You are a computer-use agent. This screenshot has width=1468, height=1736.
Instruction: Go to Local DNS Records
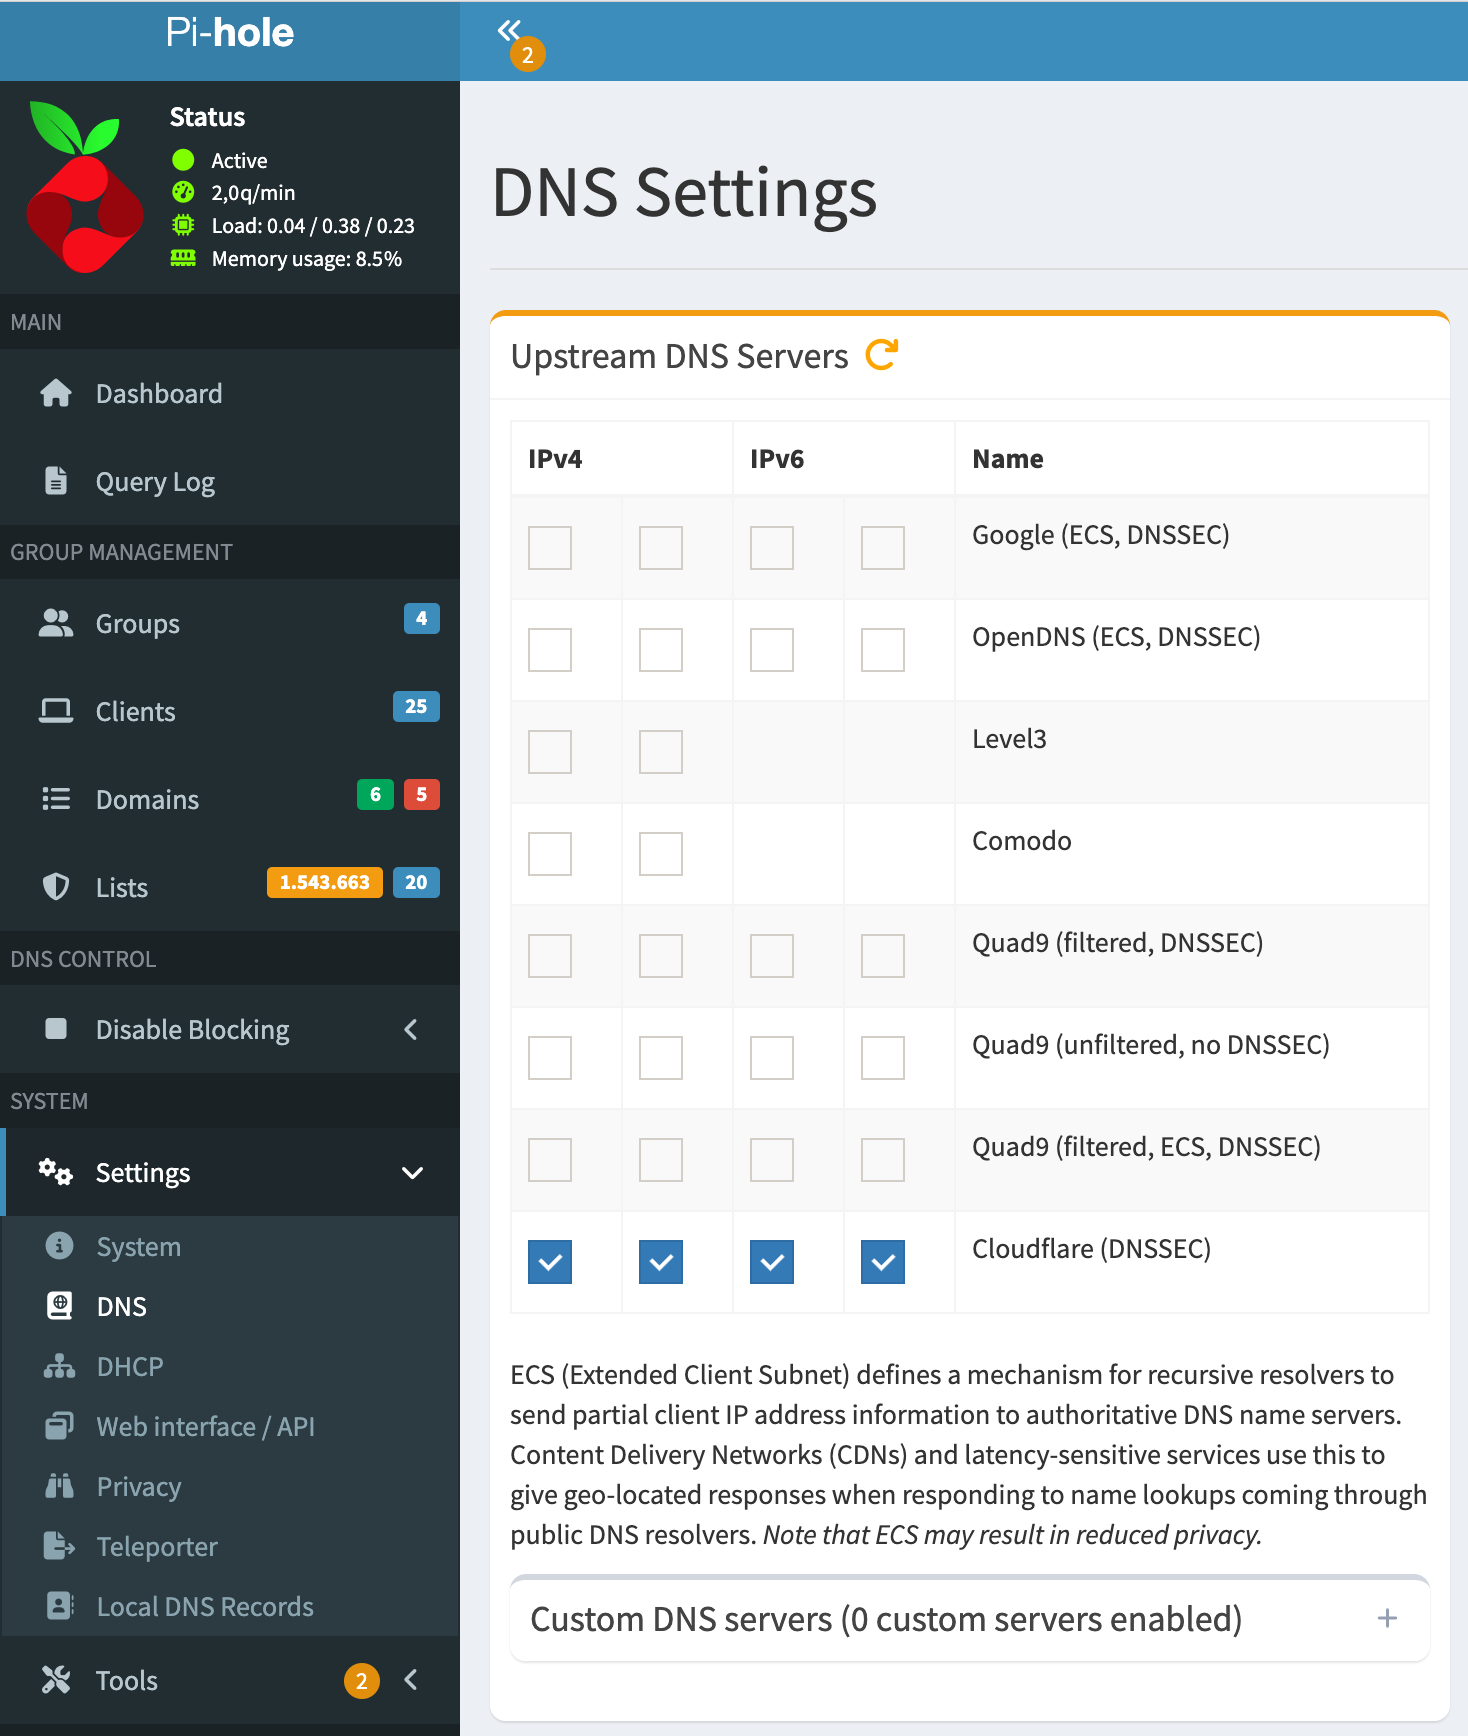click(204, 1606)
